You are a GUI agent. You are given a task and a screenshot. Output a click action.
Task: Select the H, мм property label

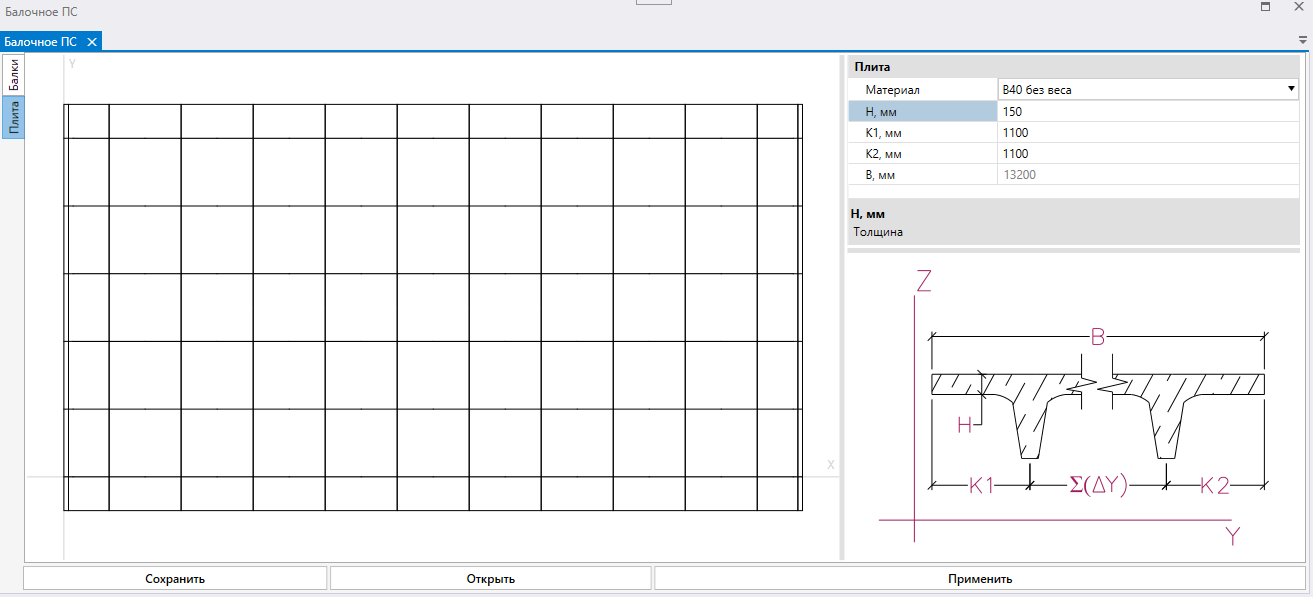(922, 112)
